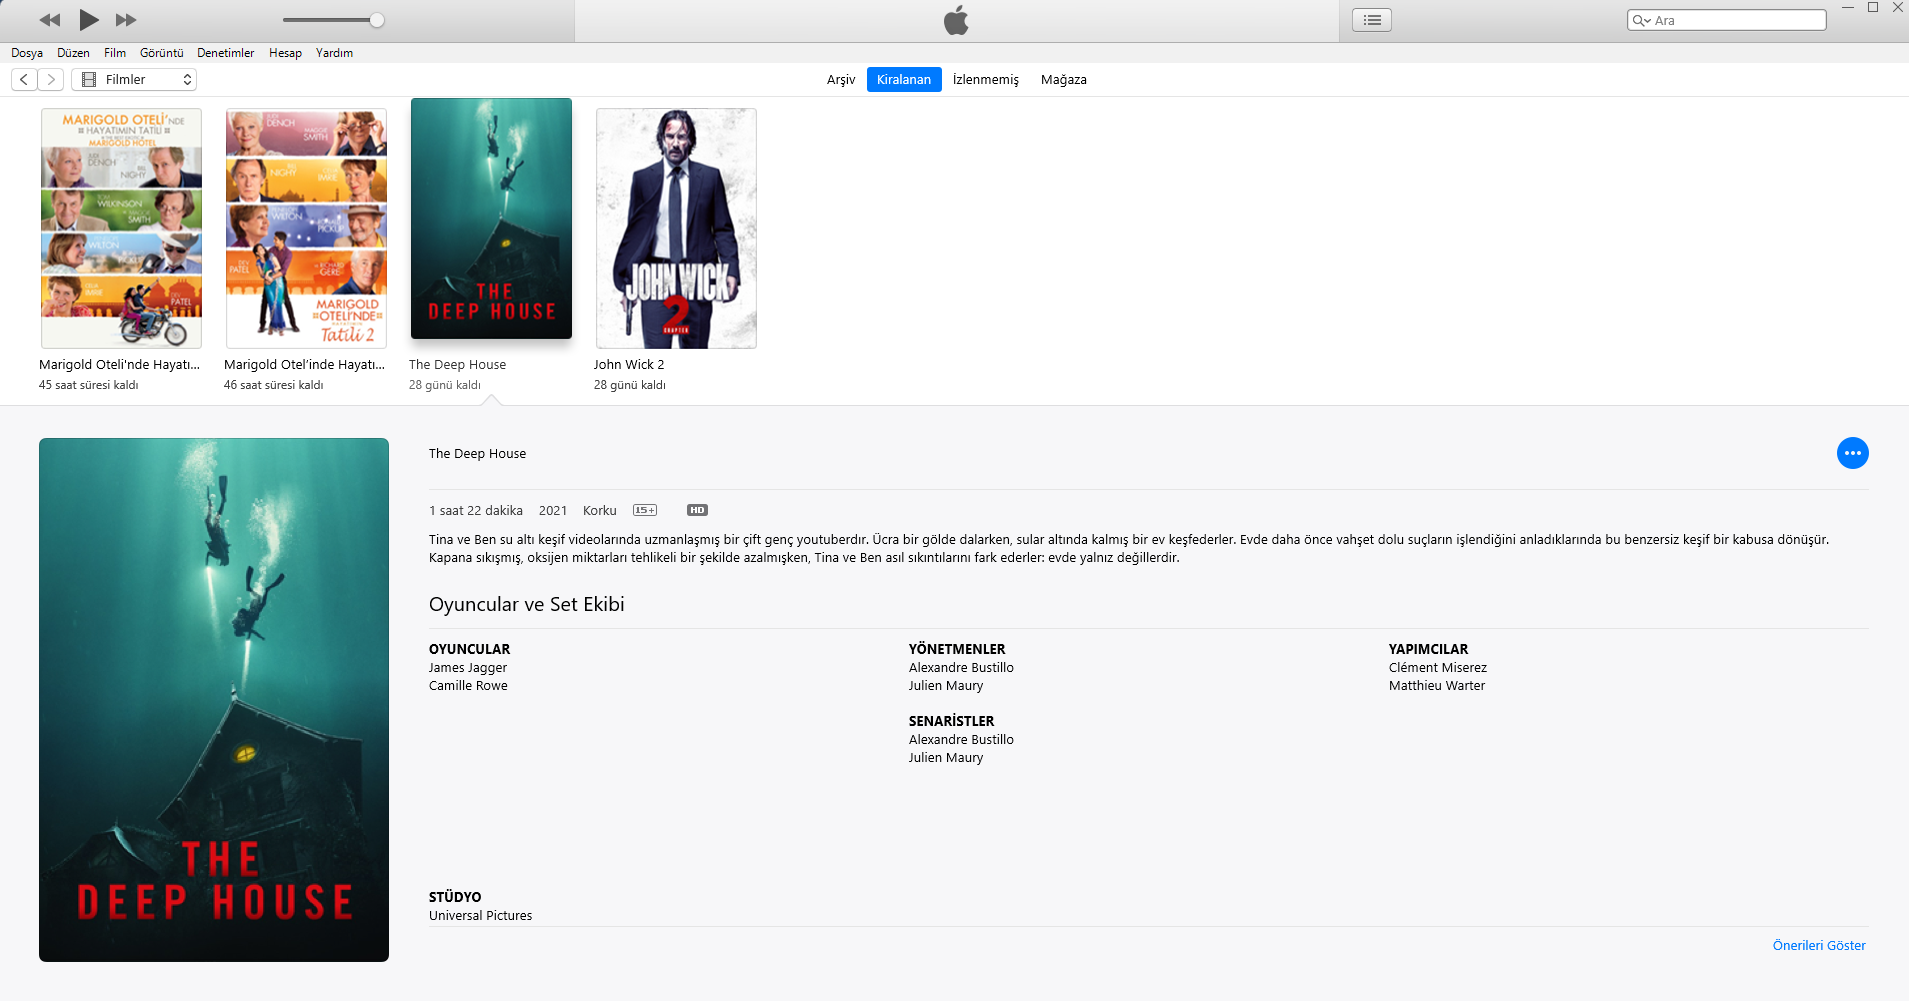
Task: Open the blue more options ellipsis button
Action: tap(1853, 453)
